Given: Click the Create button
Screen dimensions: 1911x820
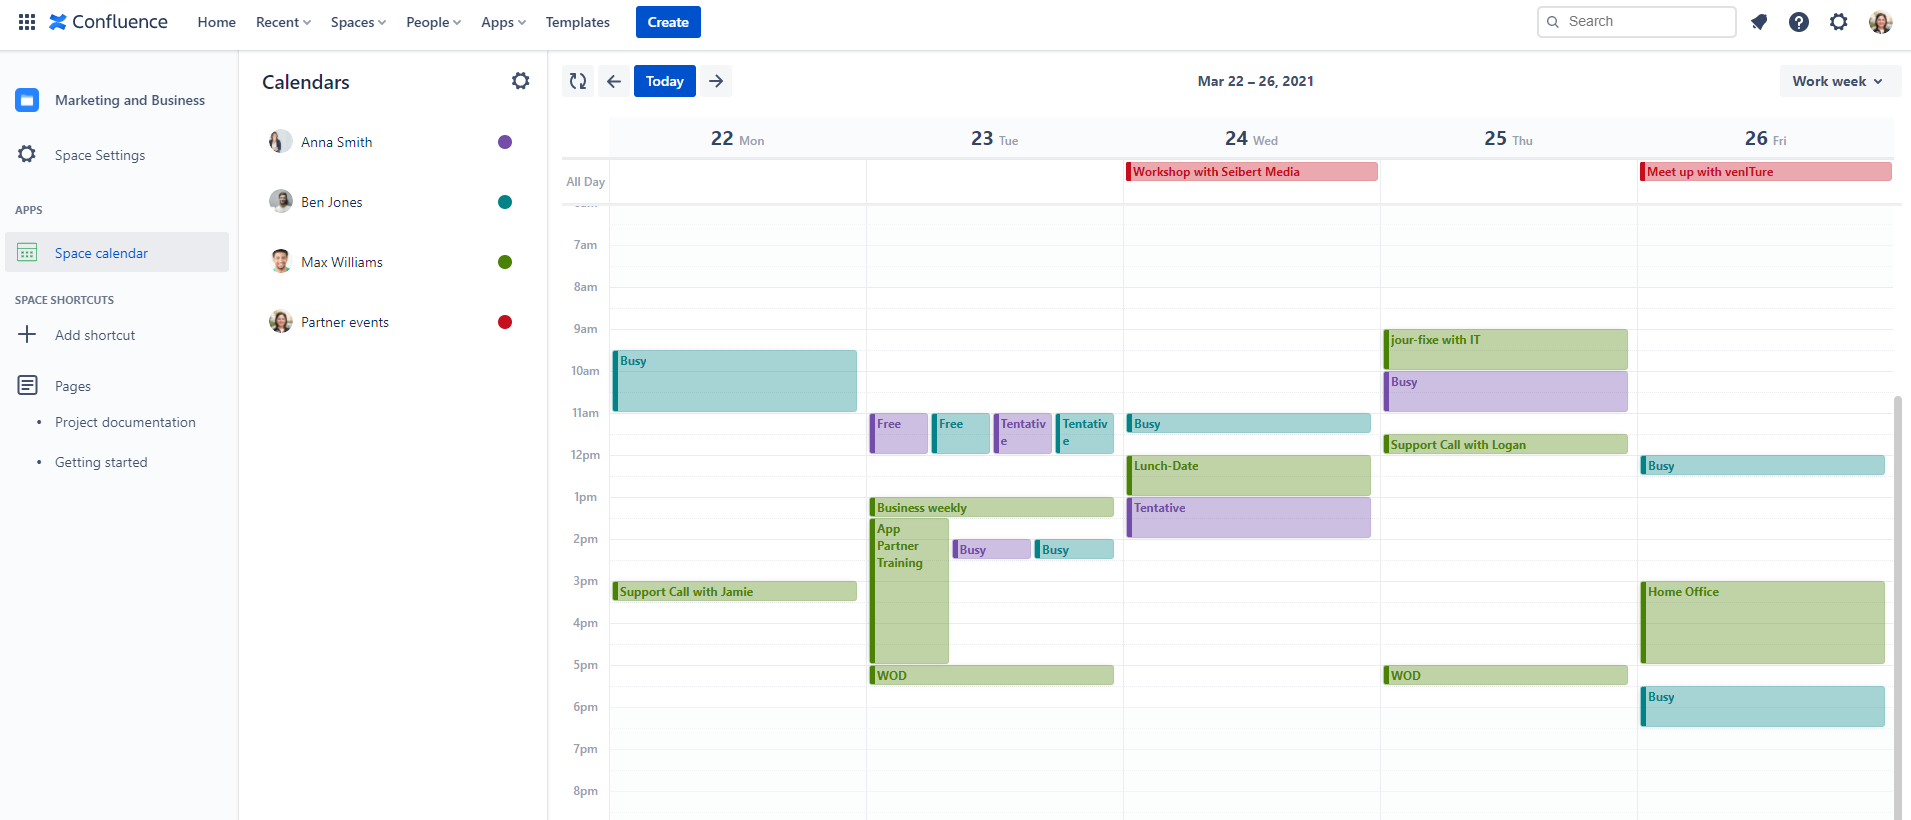Looking at the screenshot, I should point(668,22).
